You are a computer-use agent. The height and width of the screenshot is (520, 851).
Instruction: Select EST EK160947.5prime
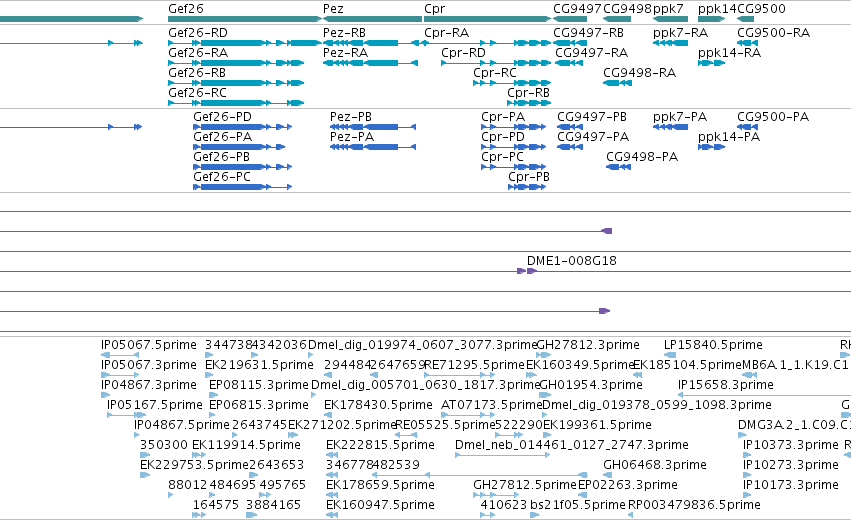pos(332,515)
